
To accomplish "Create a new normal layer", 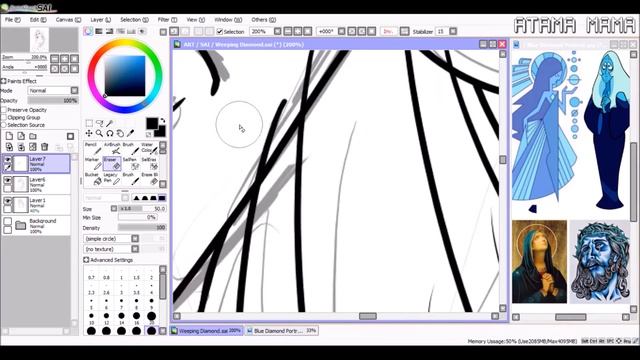I will [9, 136].
